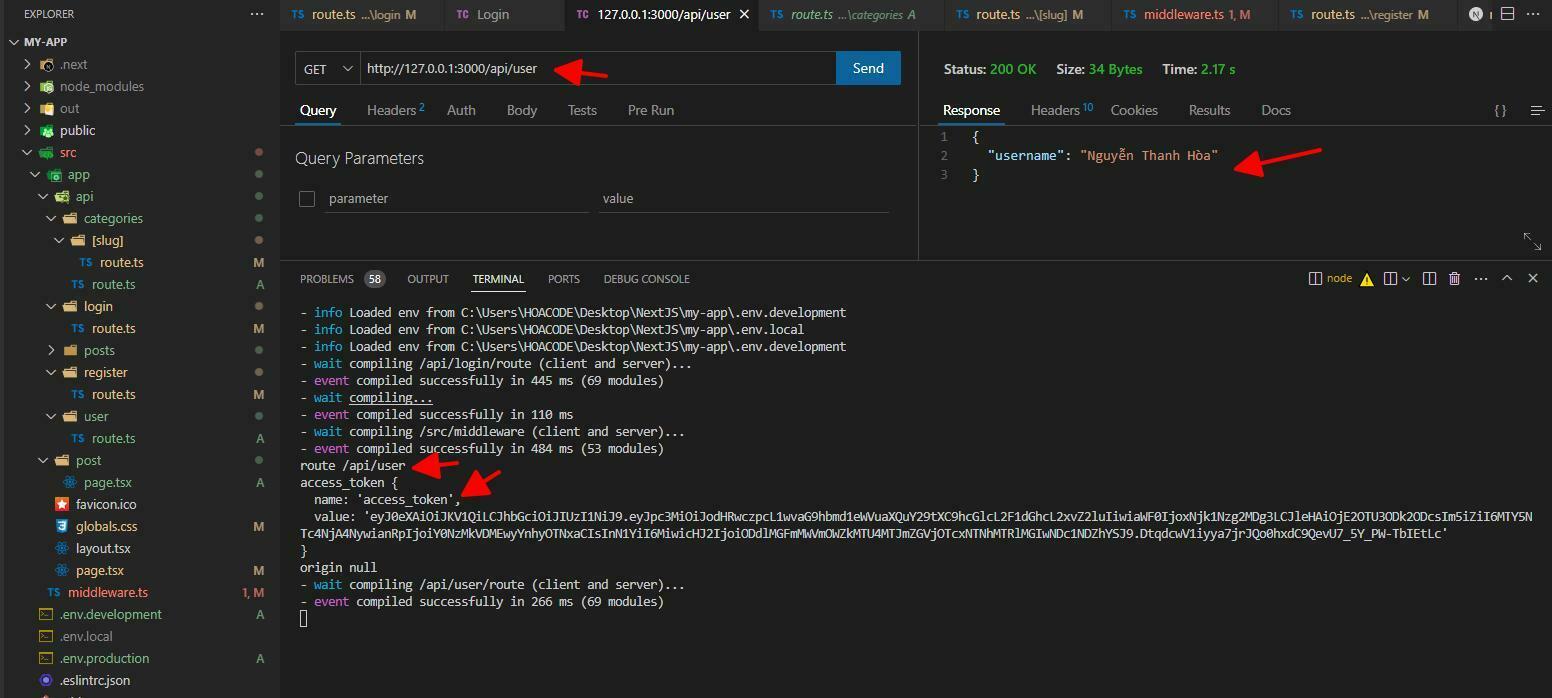Click the account avatar in the title bar
The height and width of the screenshot is (698, 1552).
[x=1476, y=14]
